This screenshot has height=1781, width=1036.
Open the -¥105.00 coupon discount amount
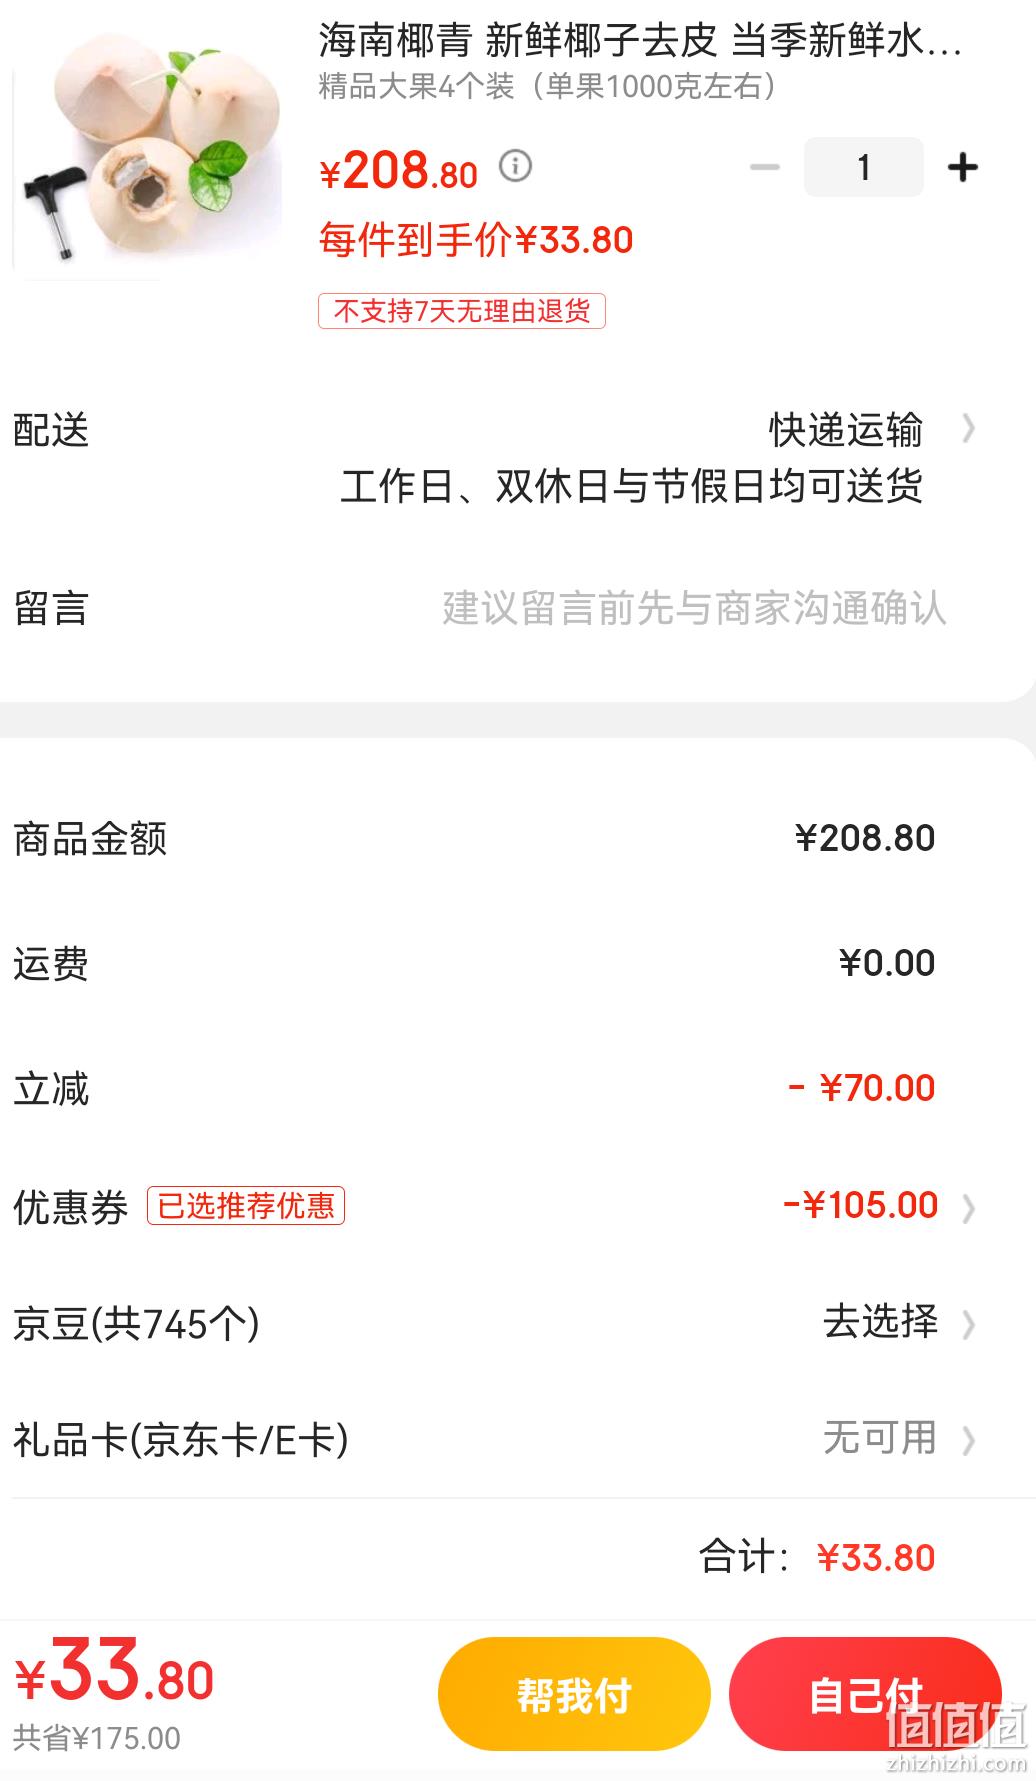click(860, 1206)
